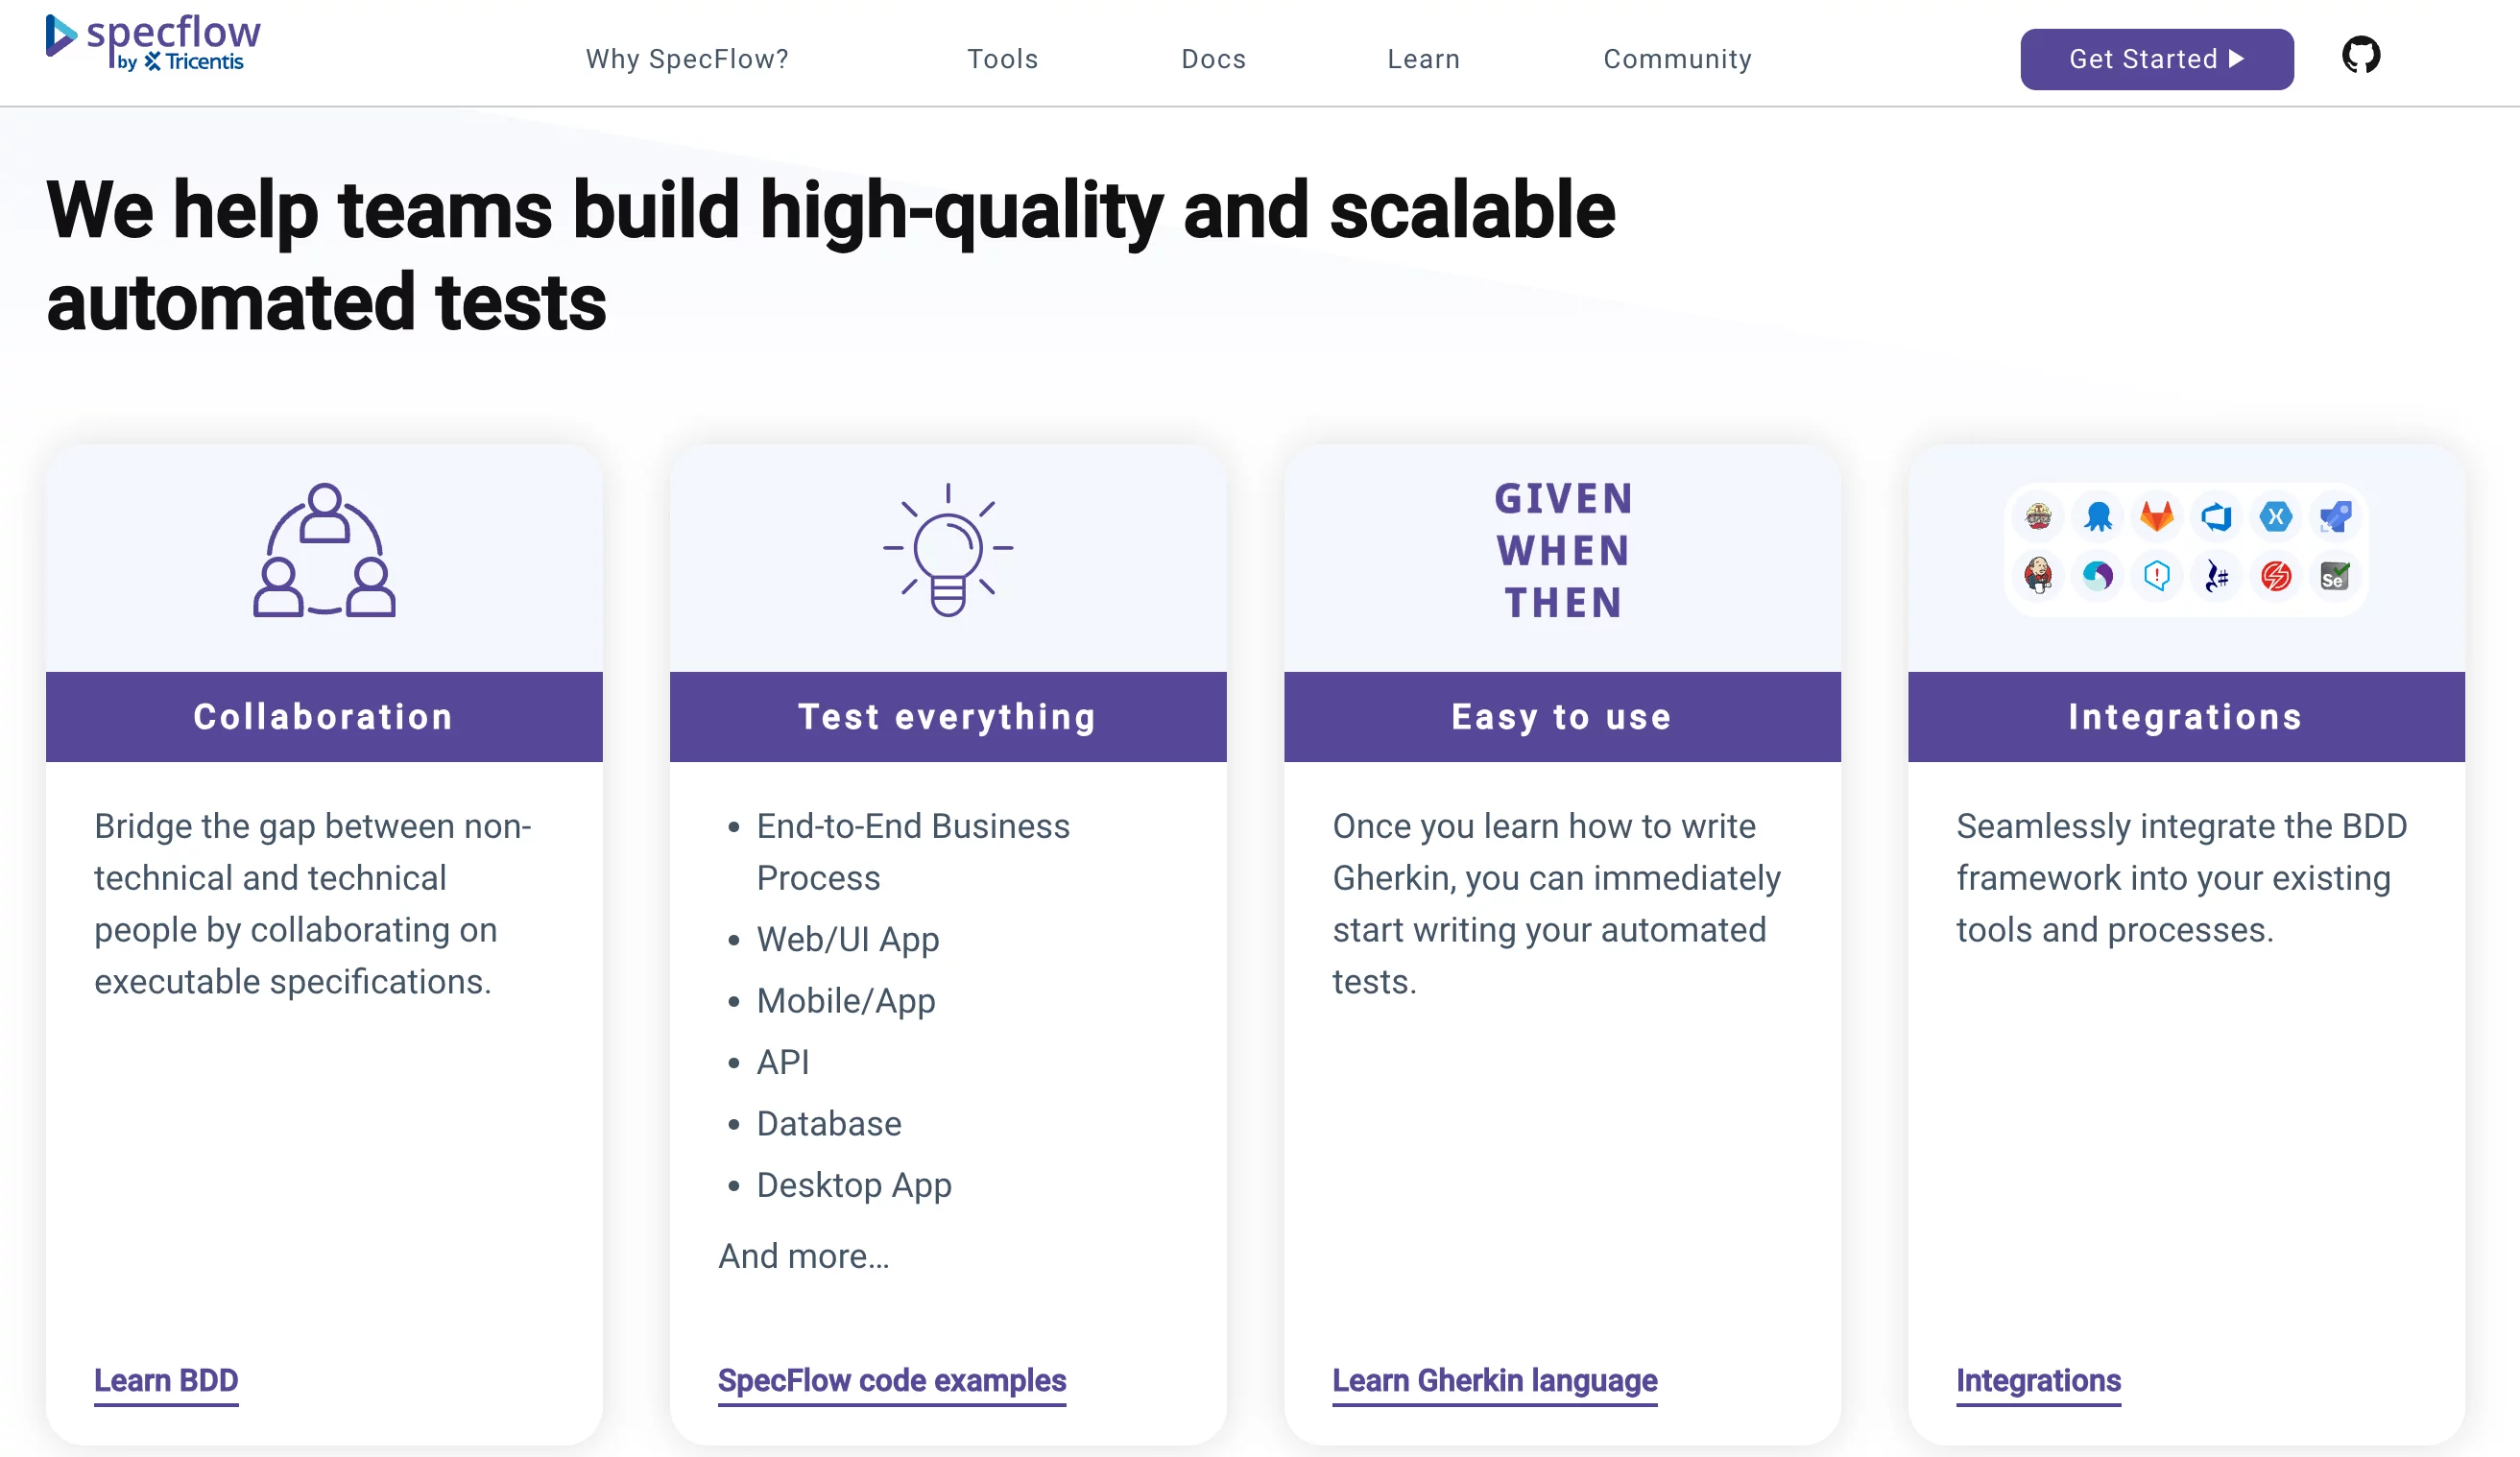Click the red lightning bolt circle icon
Image resolution: width=2520 pixels, height=1457 pixels.
click(x=2275, y=576)
